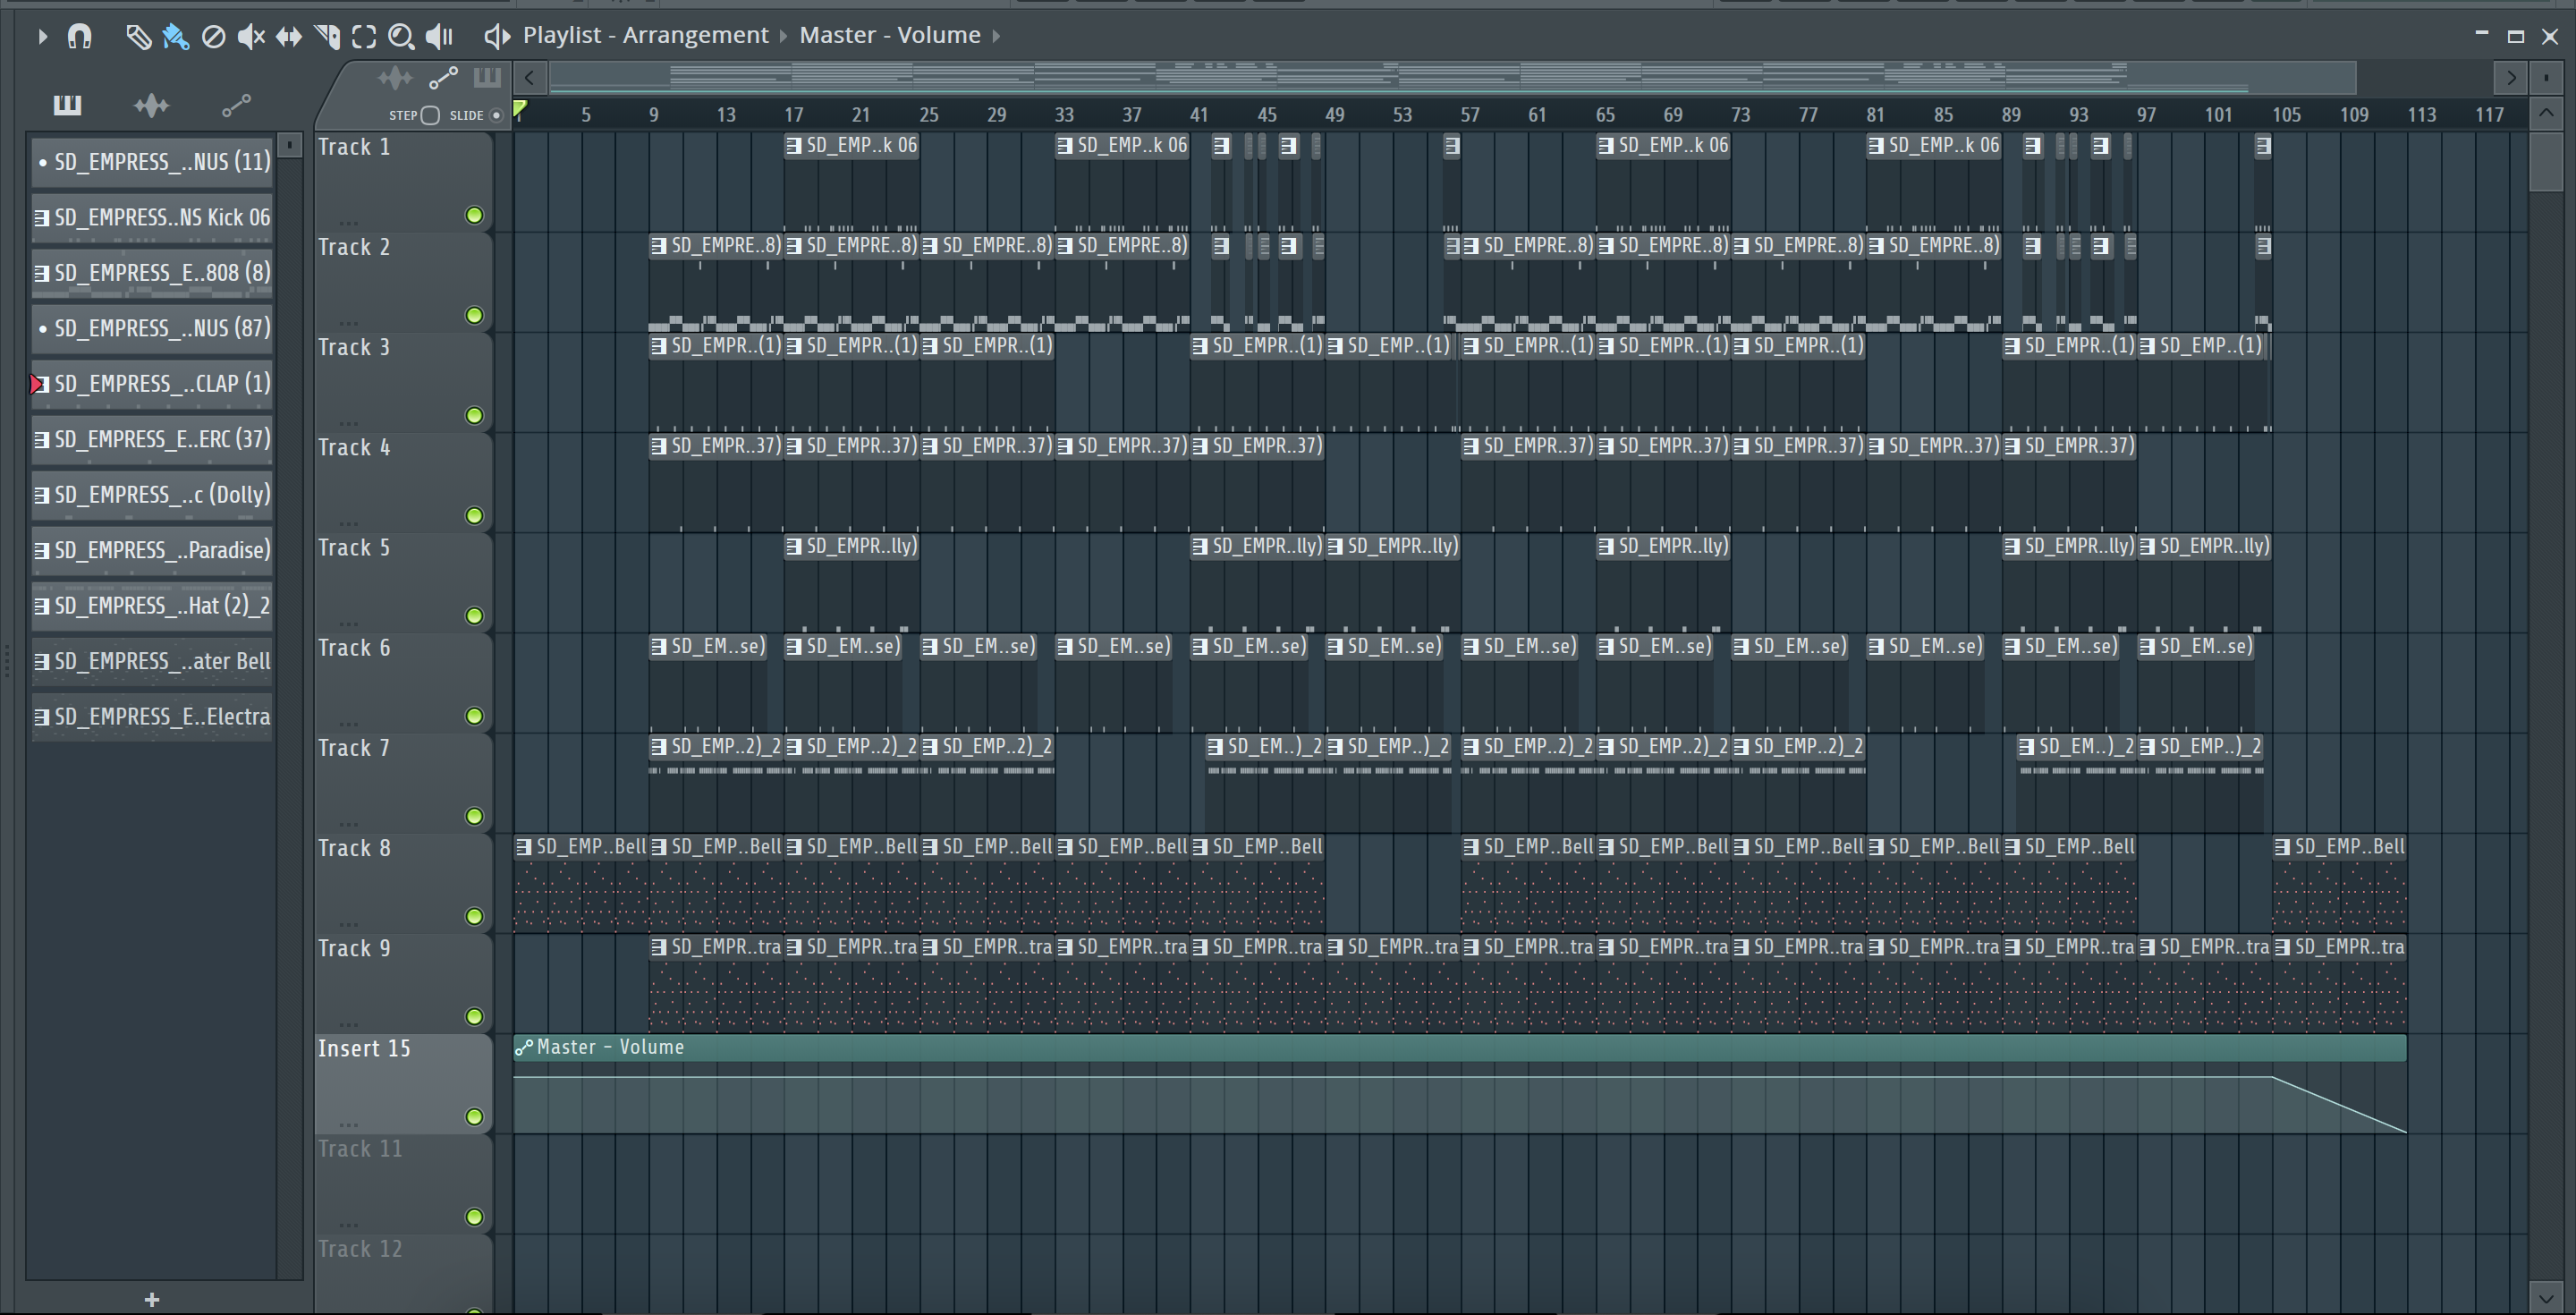Select SD_EMPRESS_E..ERC (37) in picker
This screenshot has height=1315, width=2576.
point(152,439)
